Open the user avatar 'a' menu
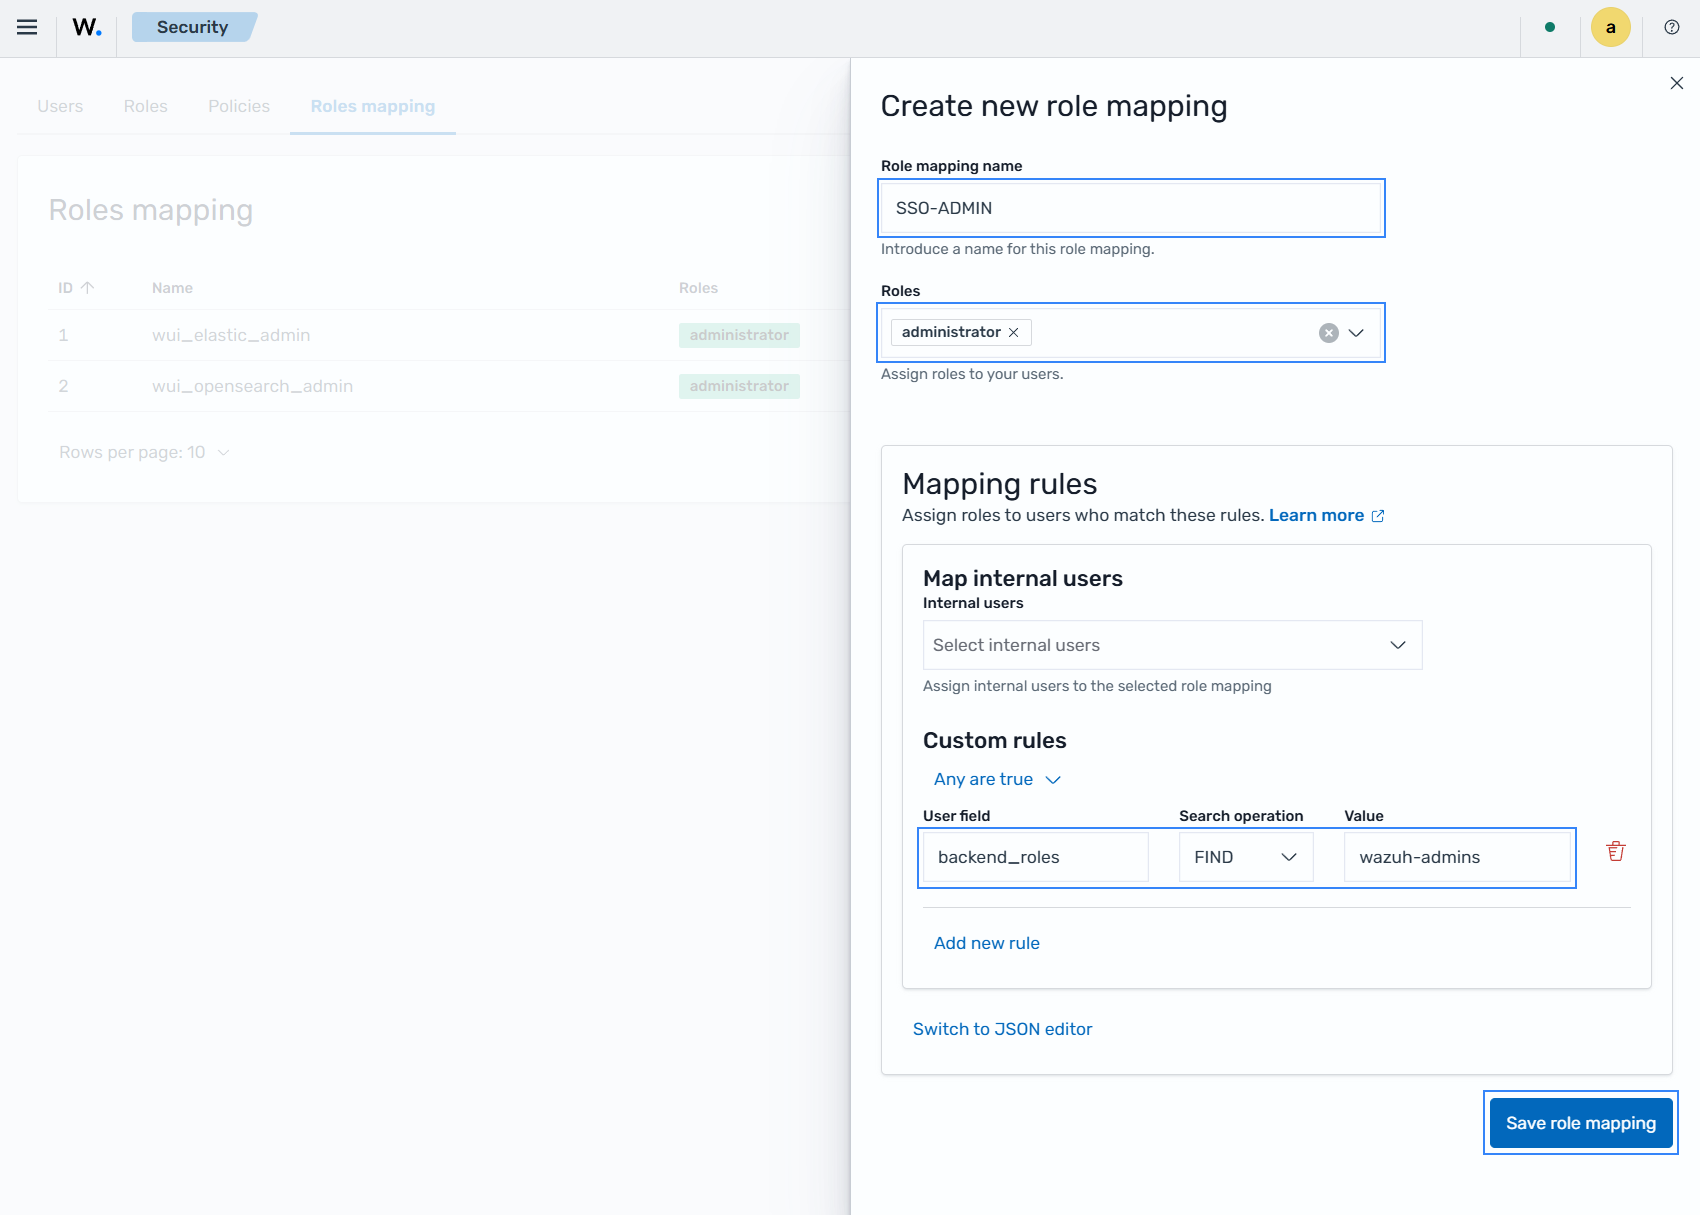The image size is (1700, 1215). pos(1610,27)
